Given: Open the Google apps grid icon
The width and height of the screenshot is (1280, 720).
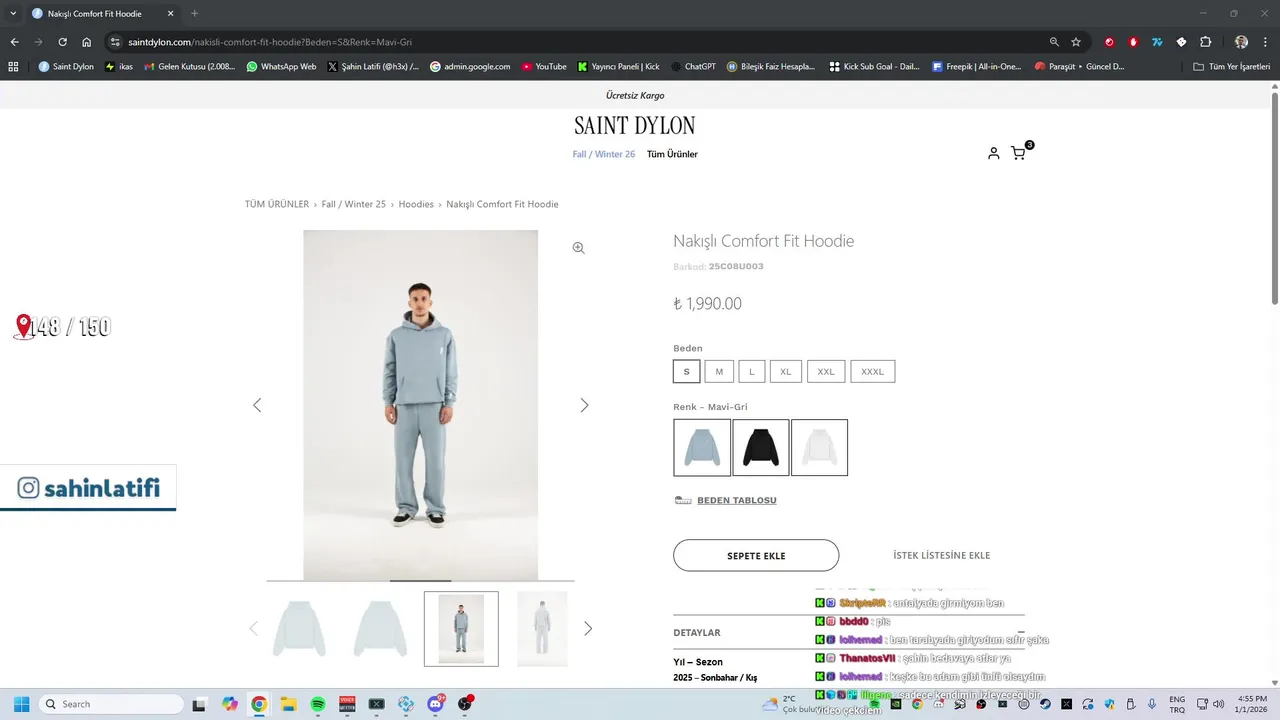Looking at the screenshot, I should tap(13, 67).
